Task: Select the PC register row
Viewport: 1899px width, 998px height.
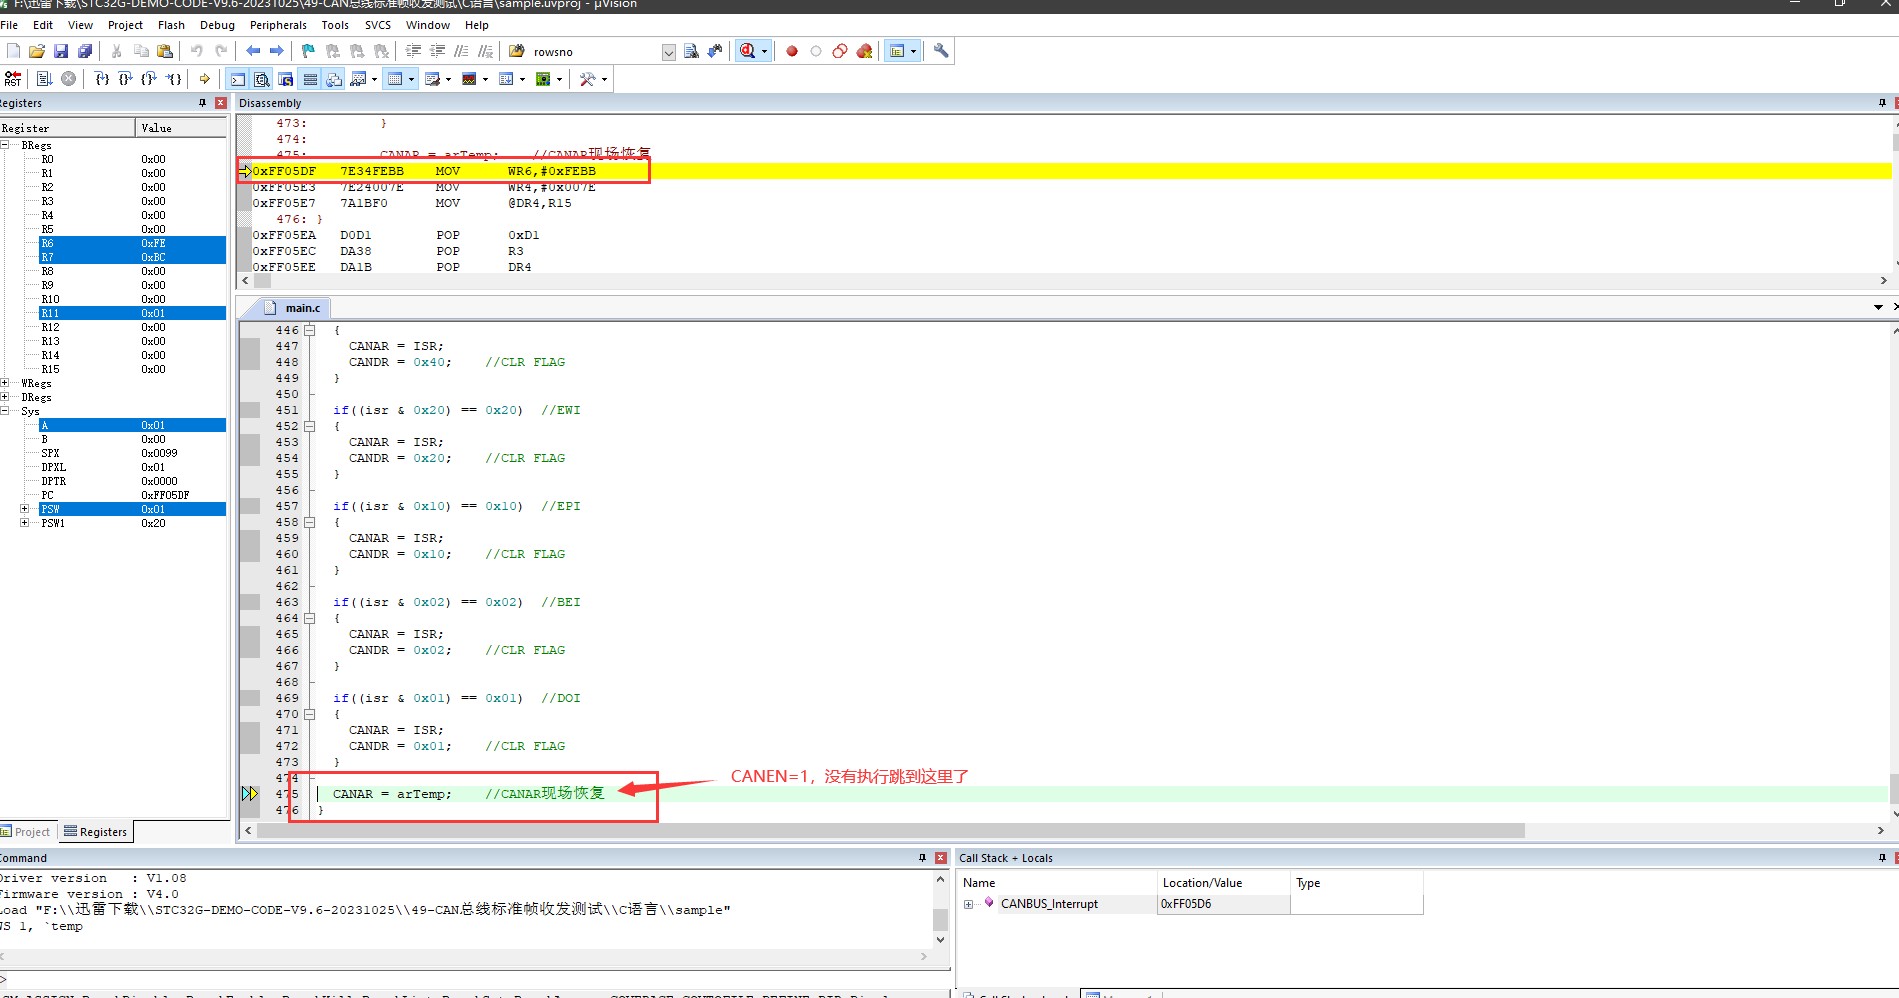Action: tap(132, 495)
